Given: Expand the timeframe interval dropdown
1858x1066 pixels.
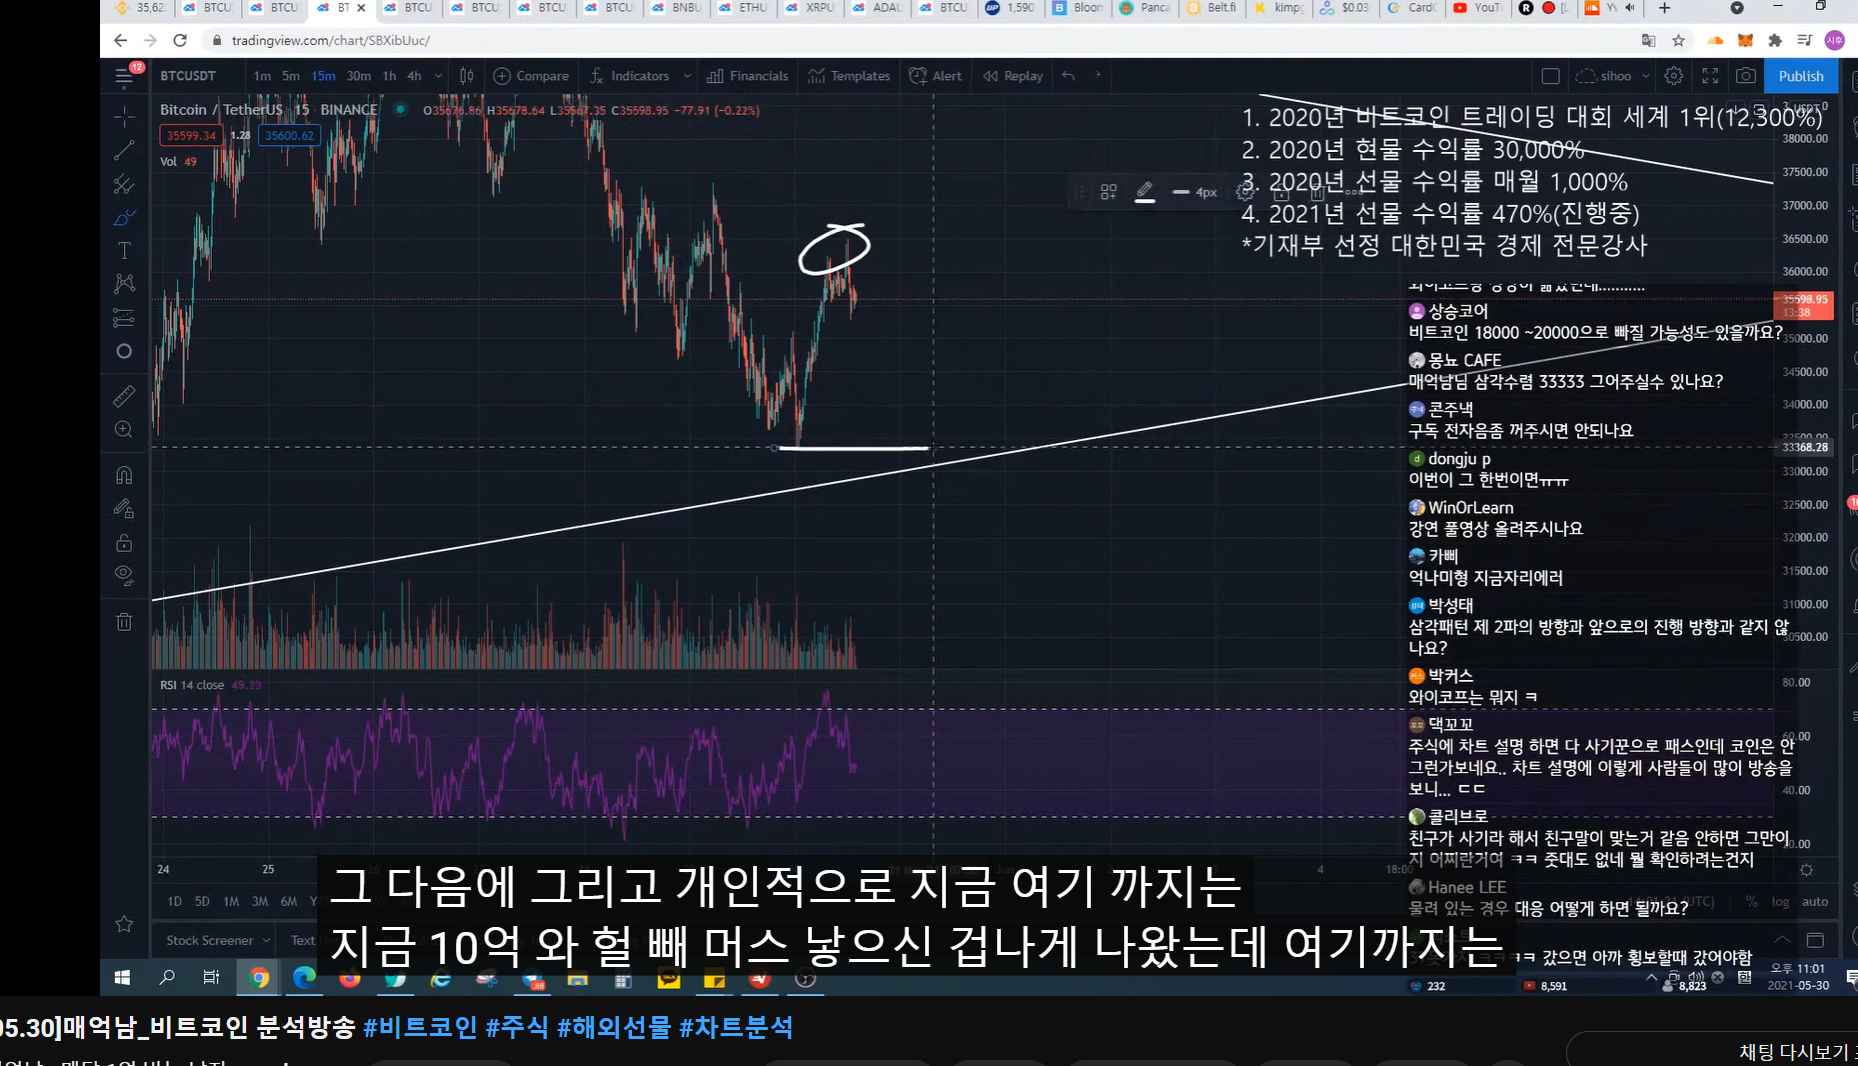Looking at the screenshot, I should click(x=438, y=76).
